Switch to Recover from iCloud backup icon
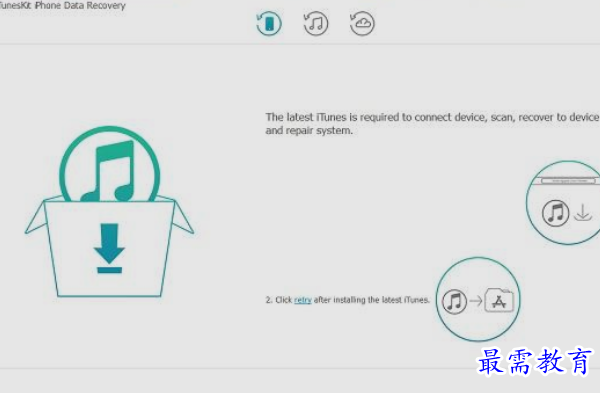Image resolution: width=600 pixels, height=393 pixels. coord(362,23)
